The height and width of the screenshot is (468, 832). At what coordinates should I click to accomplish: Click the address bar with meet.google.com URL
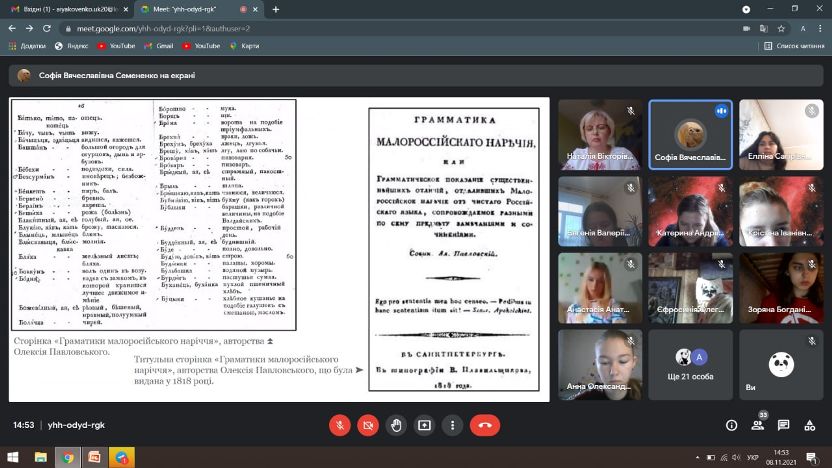tap(300, 28)
